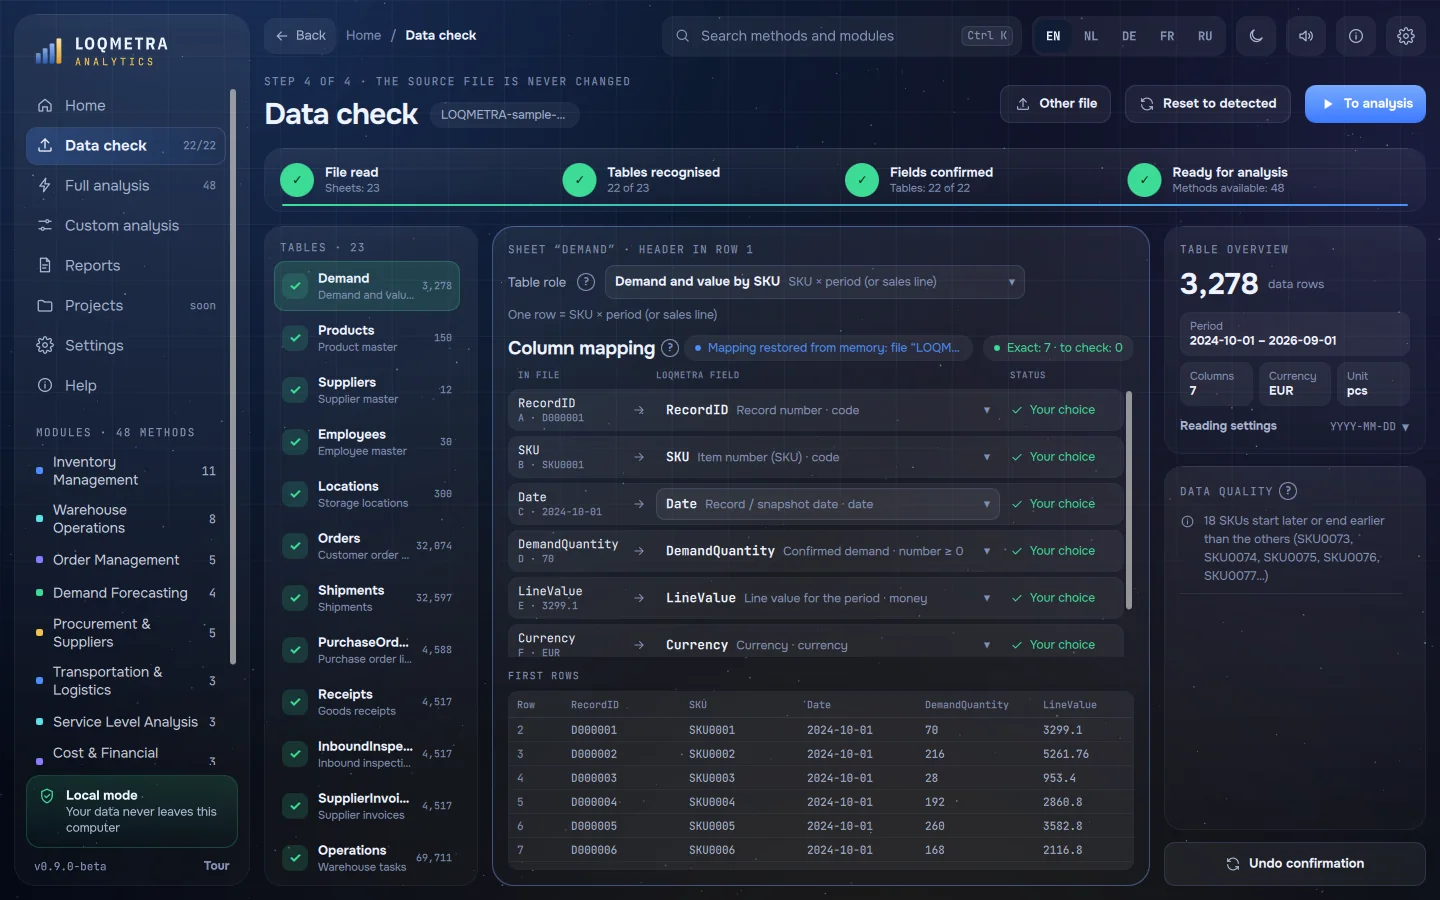Focus the Search methods and modules field
This screenshot has height=900, width=1440.
point(841,36)
